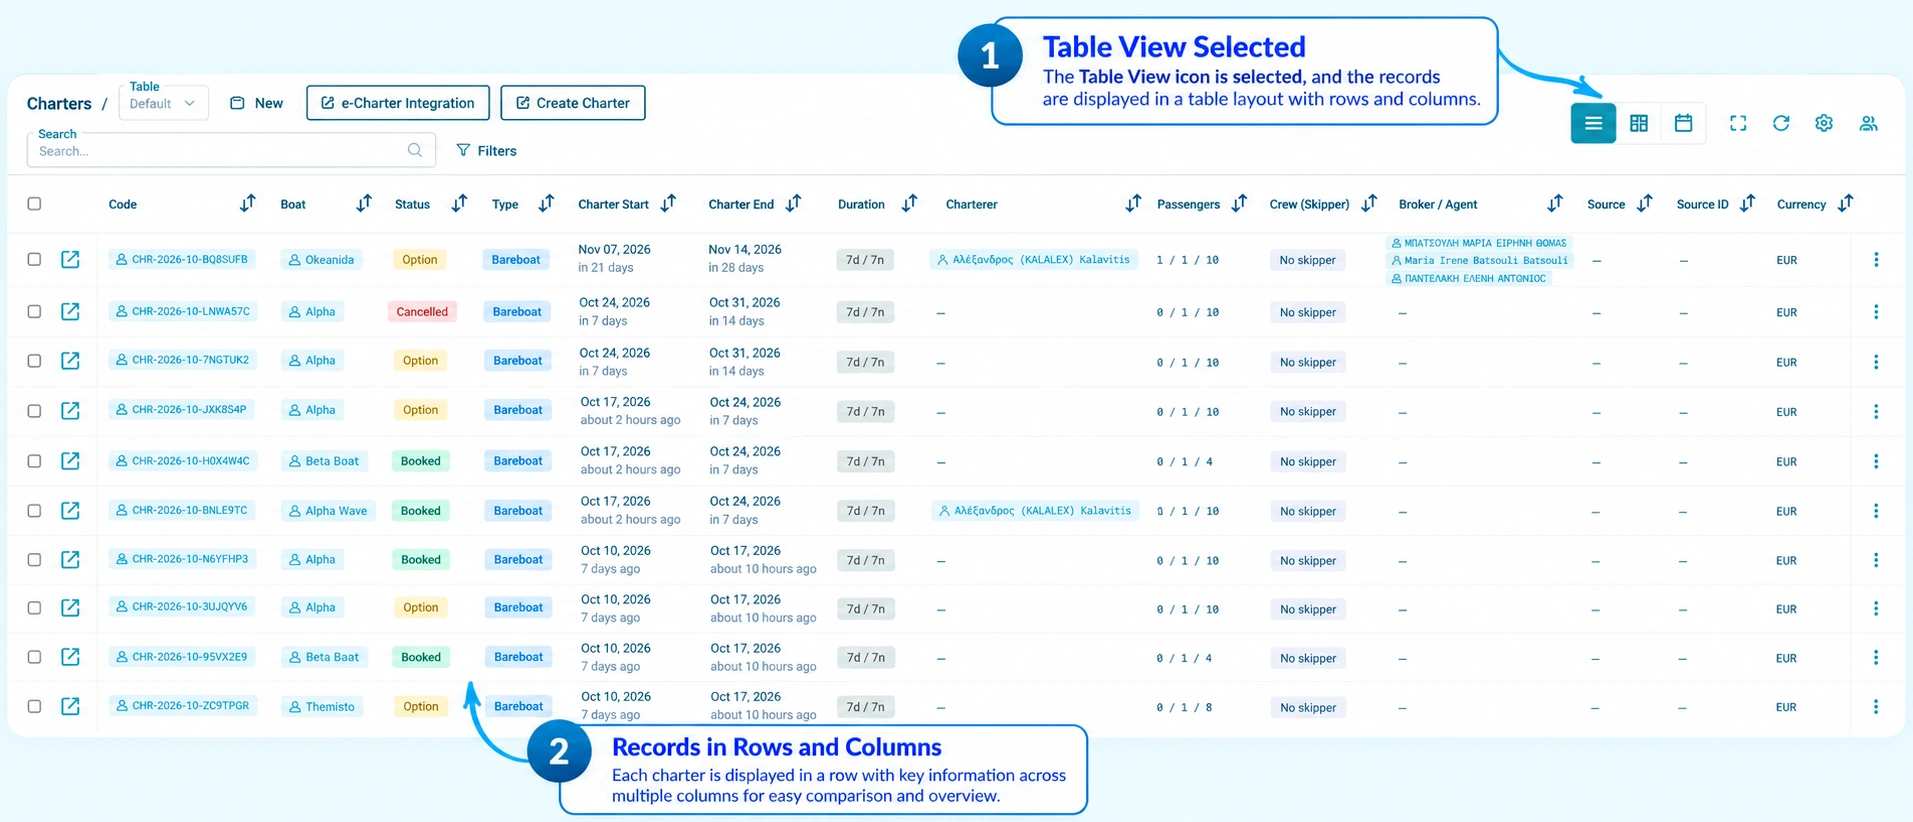Check the row CHR-2026-10-95VX2E9 checkbox
Viewport: 1913px width, 822px height.
click(34, 657)
